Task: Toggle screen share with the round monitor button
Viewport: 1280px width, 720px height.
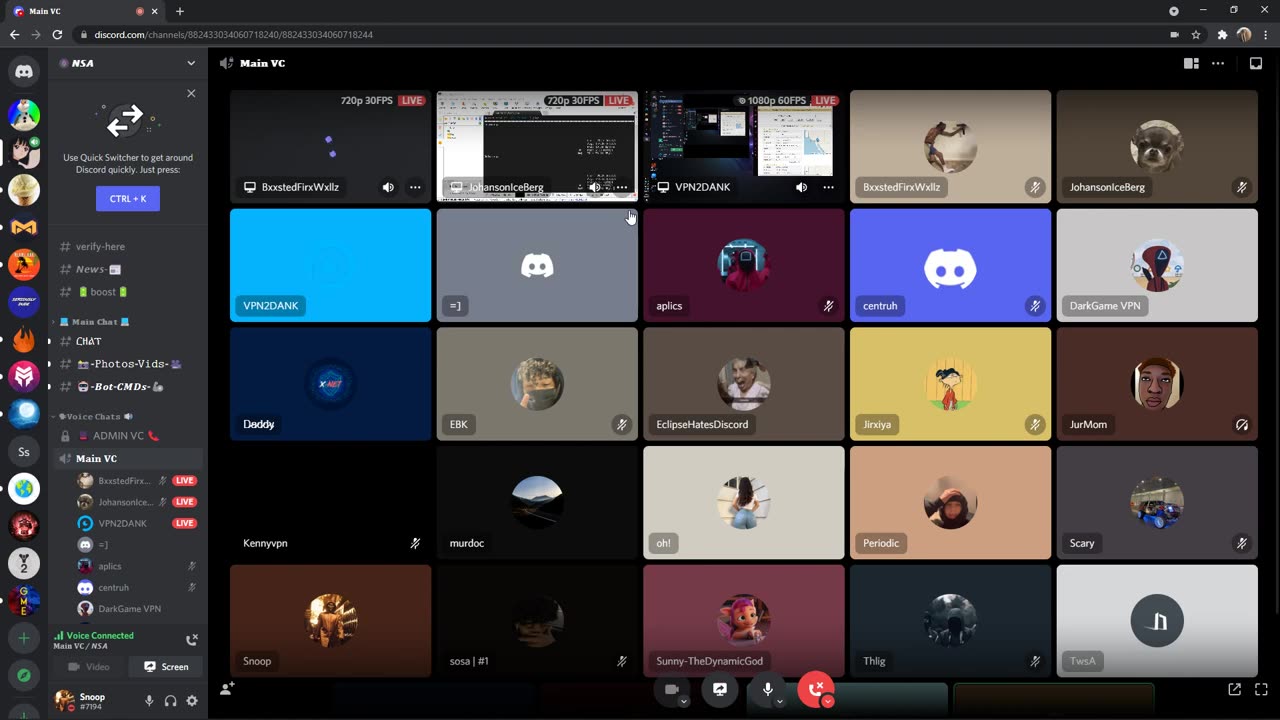Action: [720, 689]
